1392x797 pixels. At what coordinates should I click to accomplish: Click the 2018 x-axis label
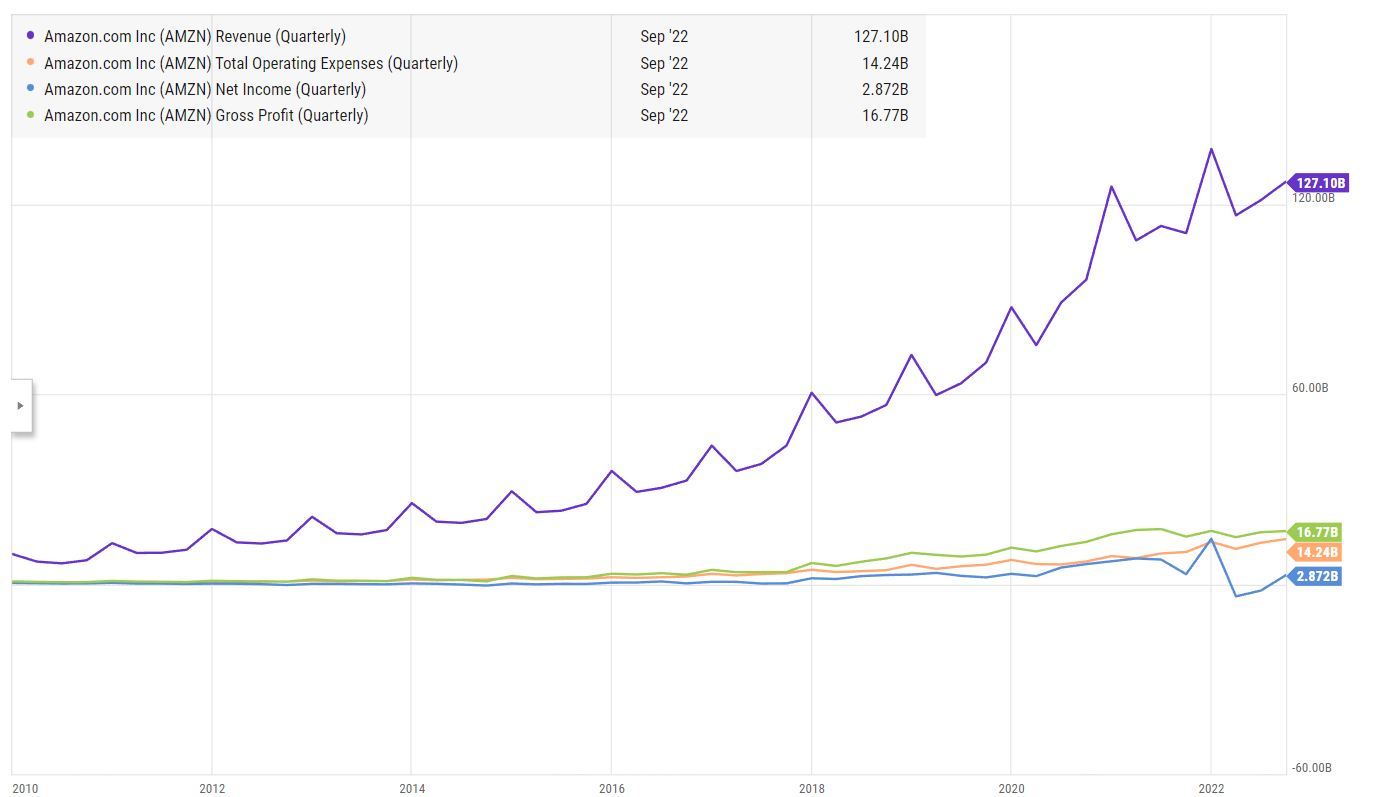tap(811, 788)
